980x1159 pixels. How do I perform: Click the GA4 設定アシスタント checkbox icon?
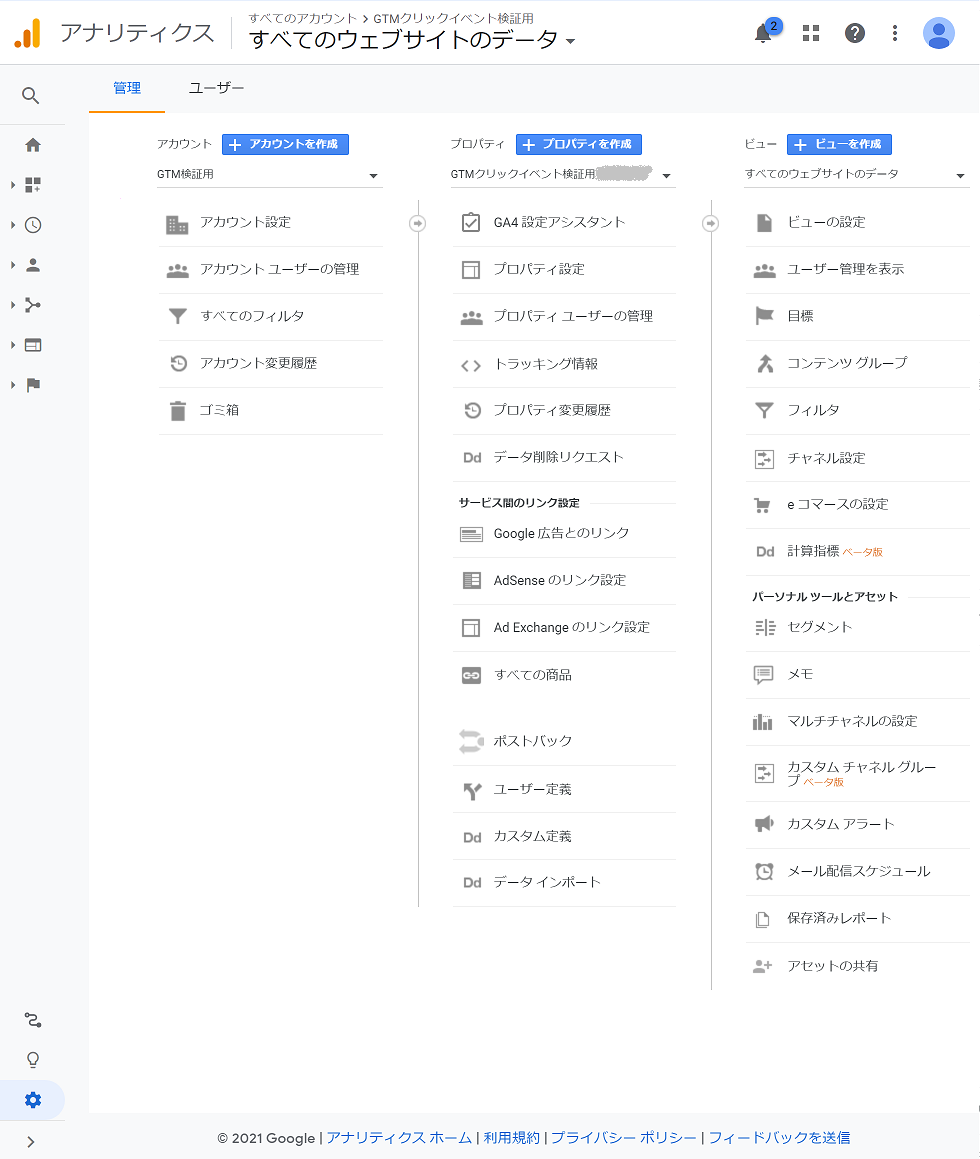471,222
